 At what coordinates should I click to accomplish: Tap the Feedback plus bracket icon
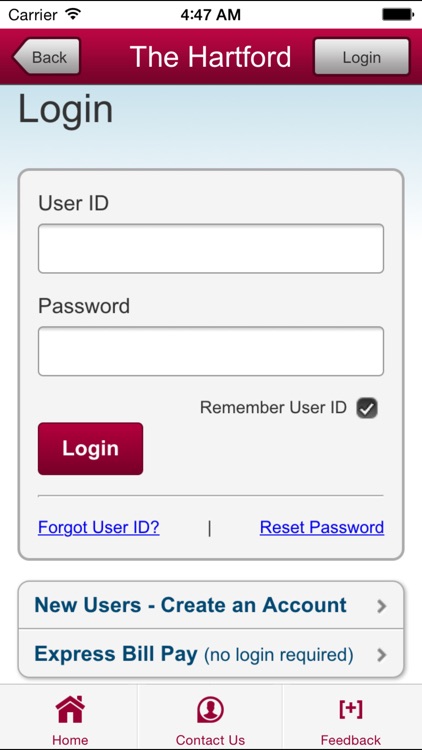tap(351, 708)
